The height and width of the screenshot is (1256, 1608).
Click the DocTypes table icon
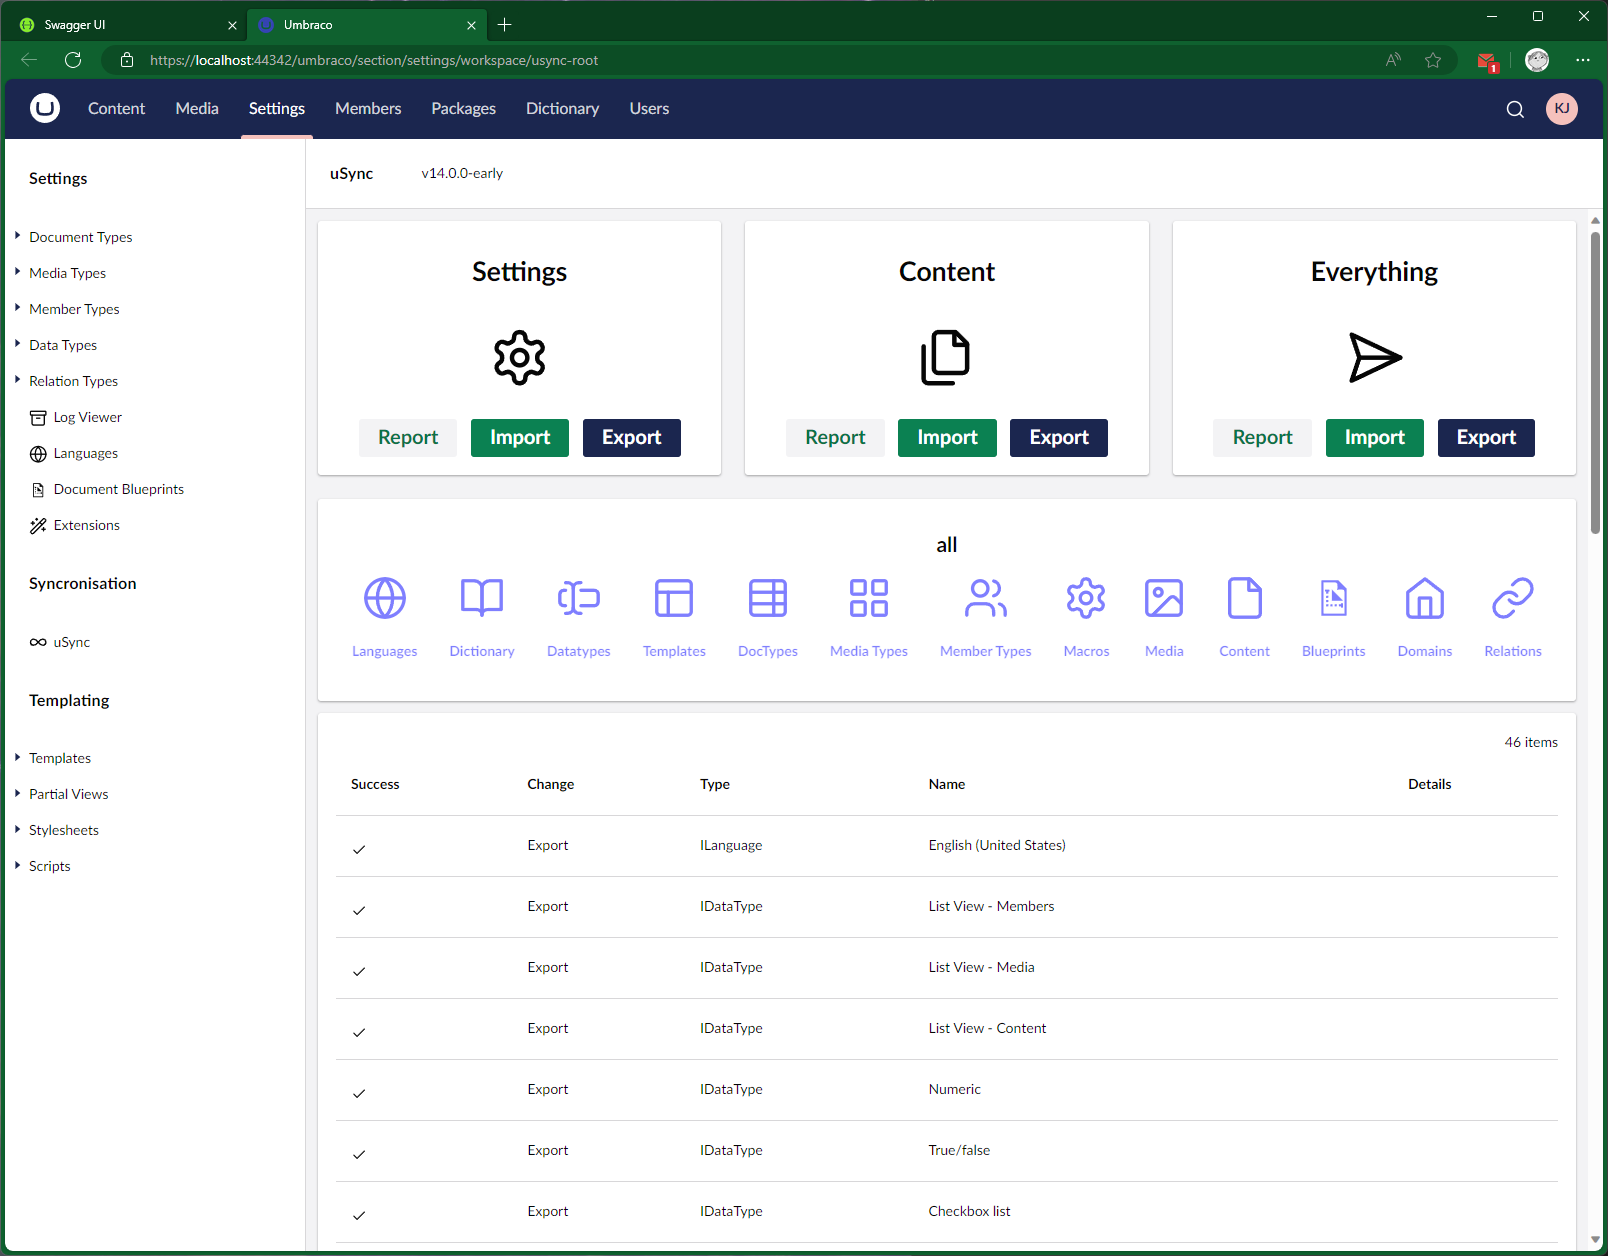pos(768,598)
